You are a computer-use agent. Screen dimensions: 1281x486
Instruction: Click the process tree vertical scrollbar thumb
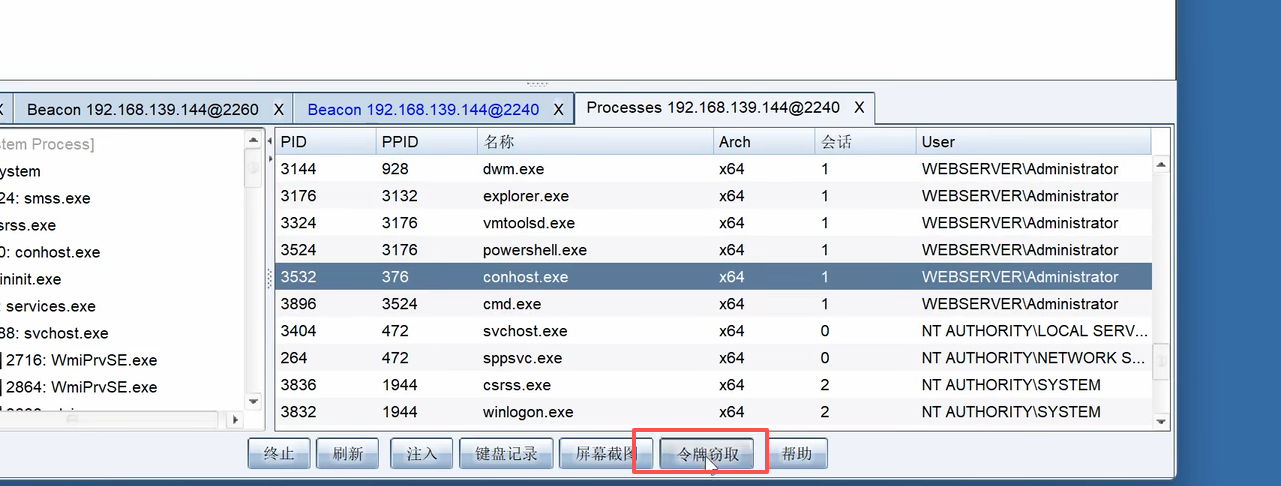(x=253, y=169)
